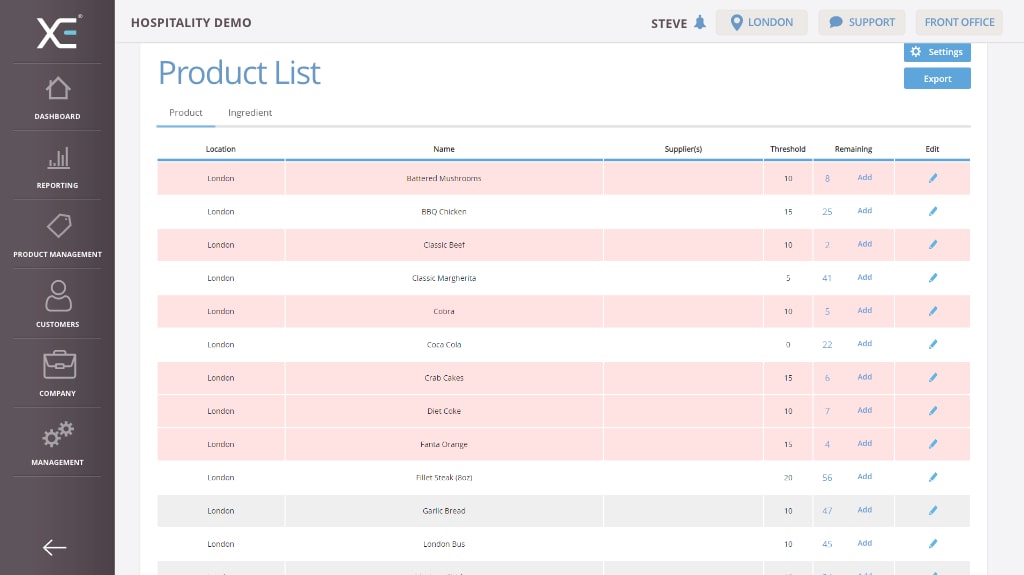Viewport: 1024px width, 575px height.
Task: Select the Product tab
Action: (x=186, y=113)
